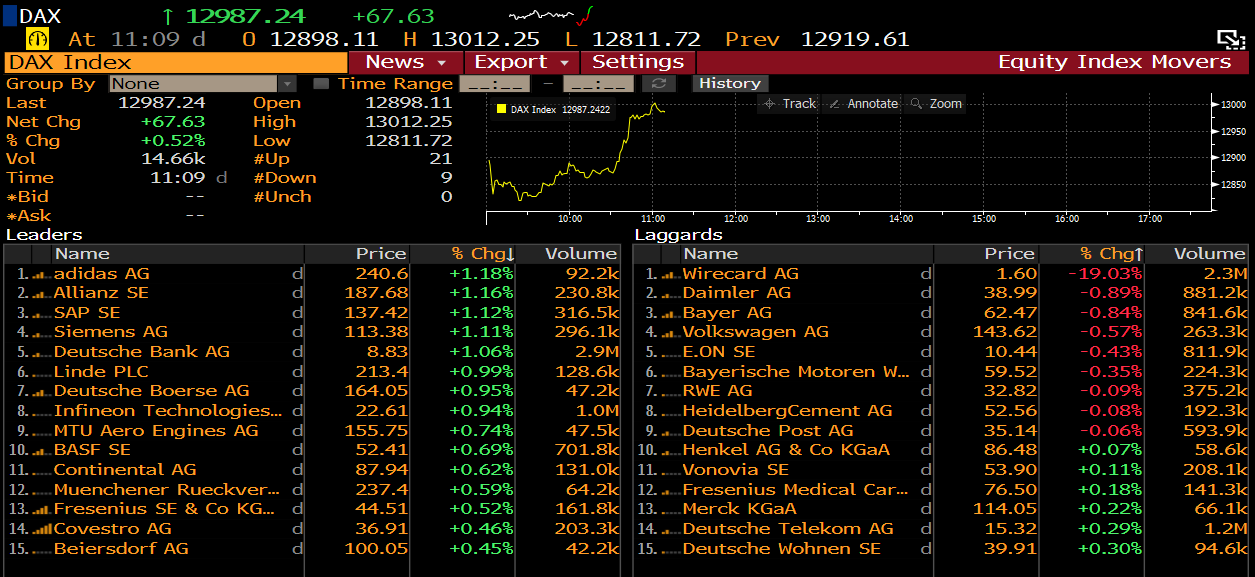This screenshot has width=1255, height=577.
Task: Open the mini chart icon for SAP SE
Action: tap(41, 313)
